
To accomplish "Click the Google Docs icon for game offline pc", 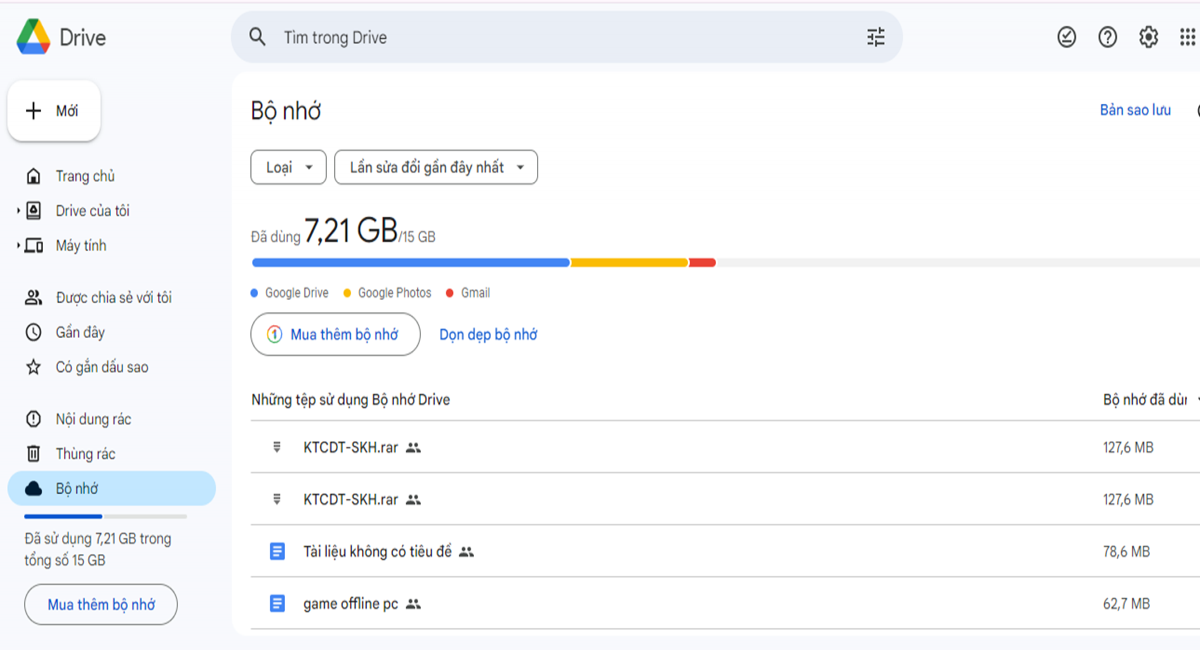I will pos(278,604).
